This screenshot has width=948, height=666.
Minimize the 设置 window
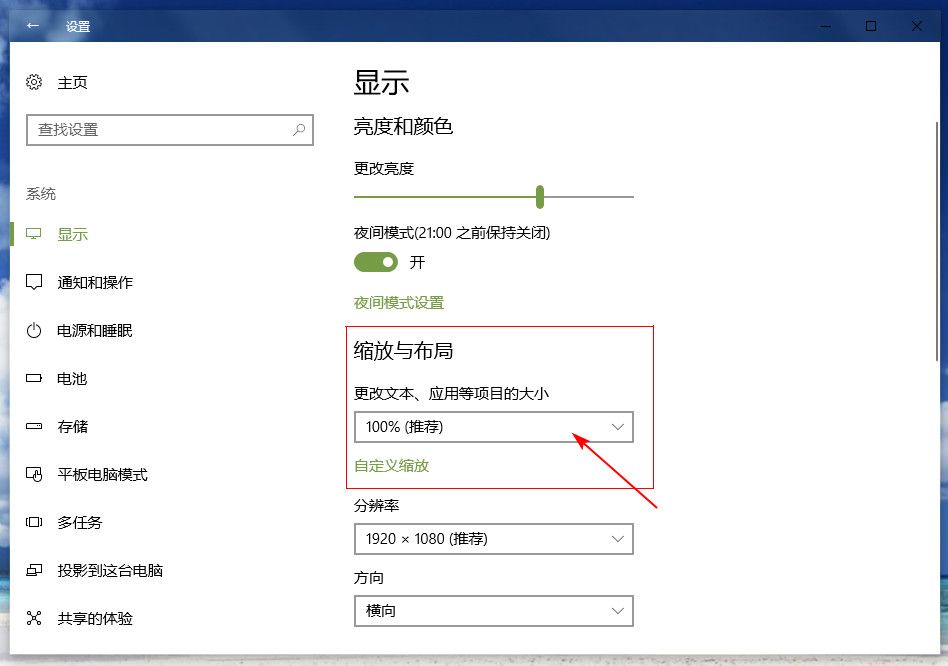826,26
